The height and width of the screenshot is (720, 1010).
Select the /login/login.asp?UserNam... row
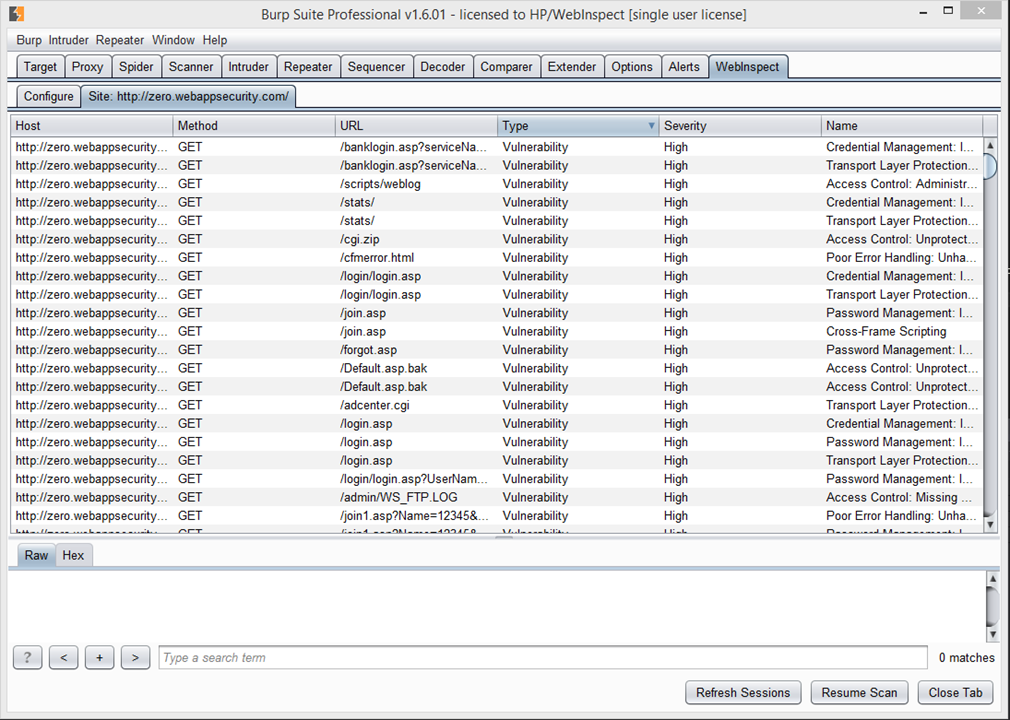pyautogui.click(x=497, y=479)
